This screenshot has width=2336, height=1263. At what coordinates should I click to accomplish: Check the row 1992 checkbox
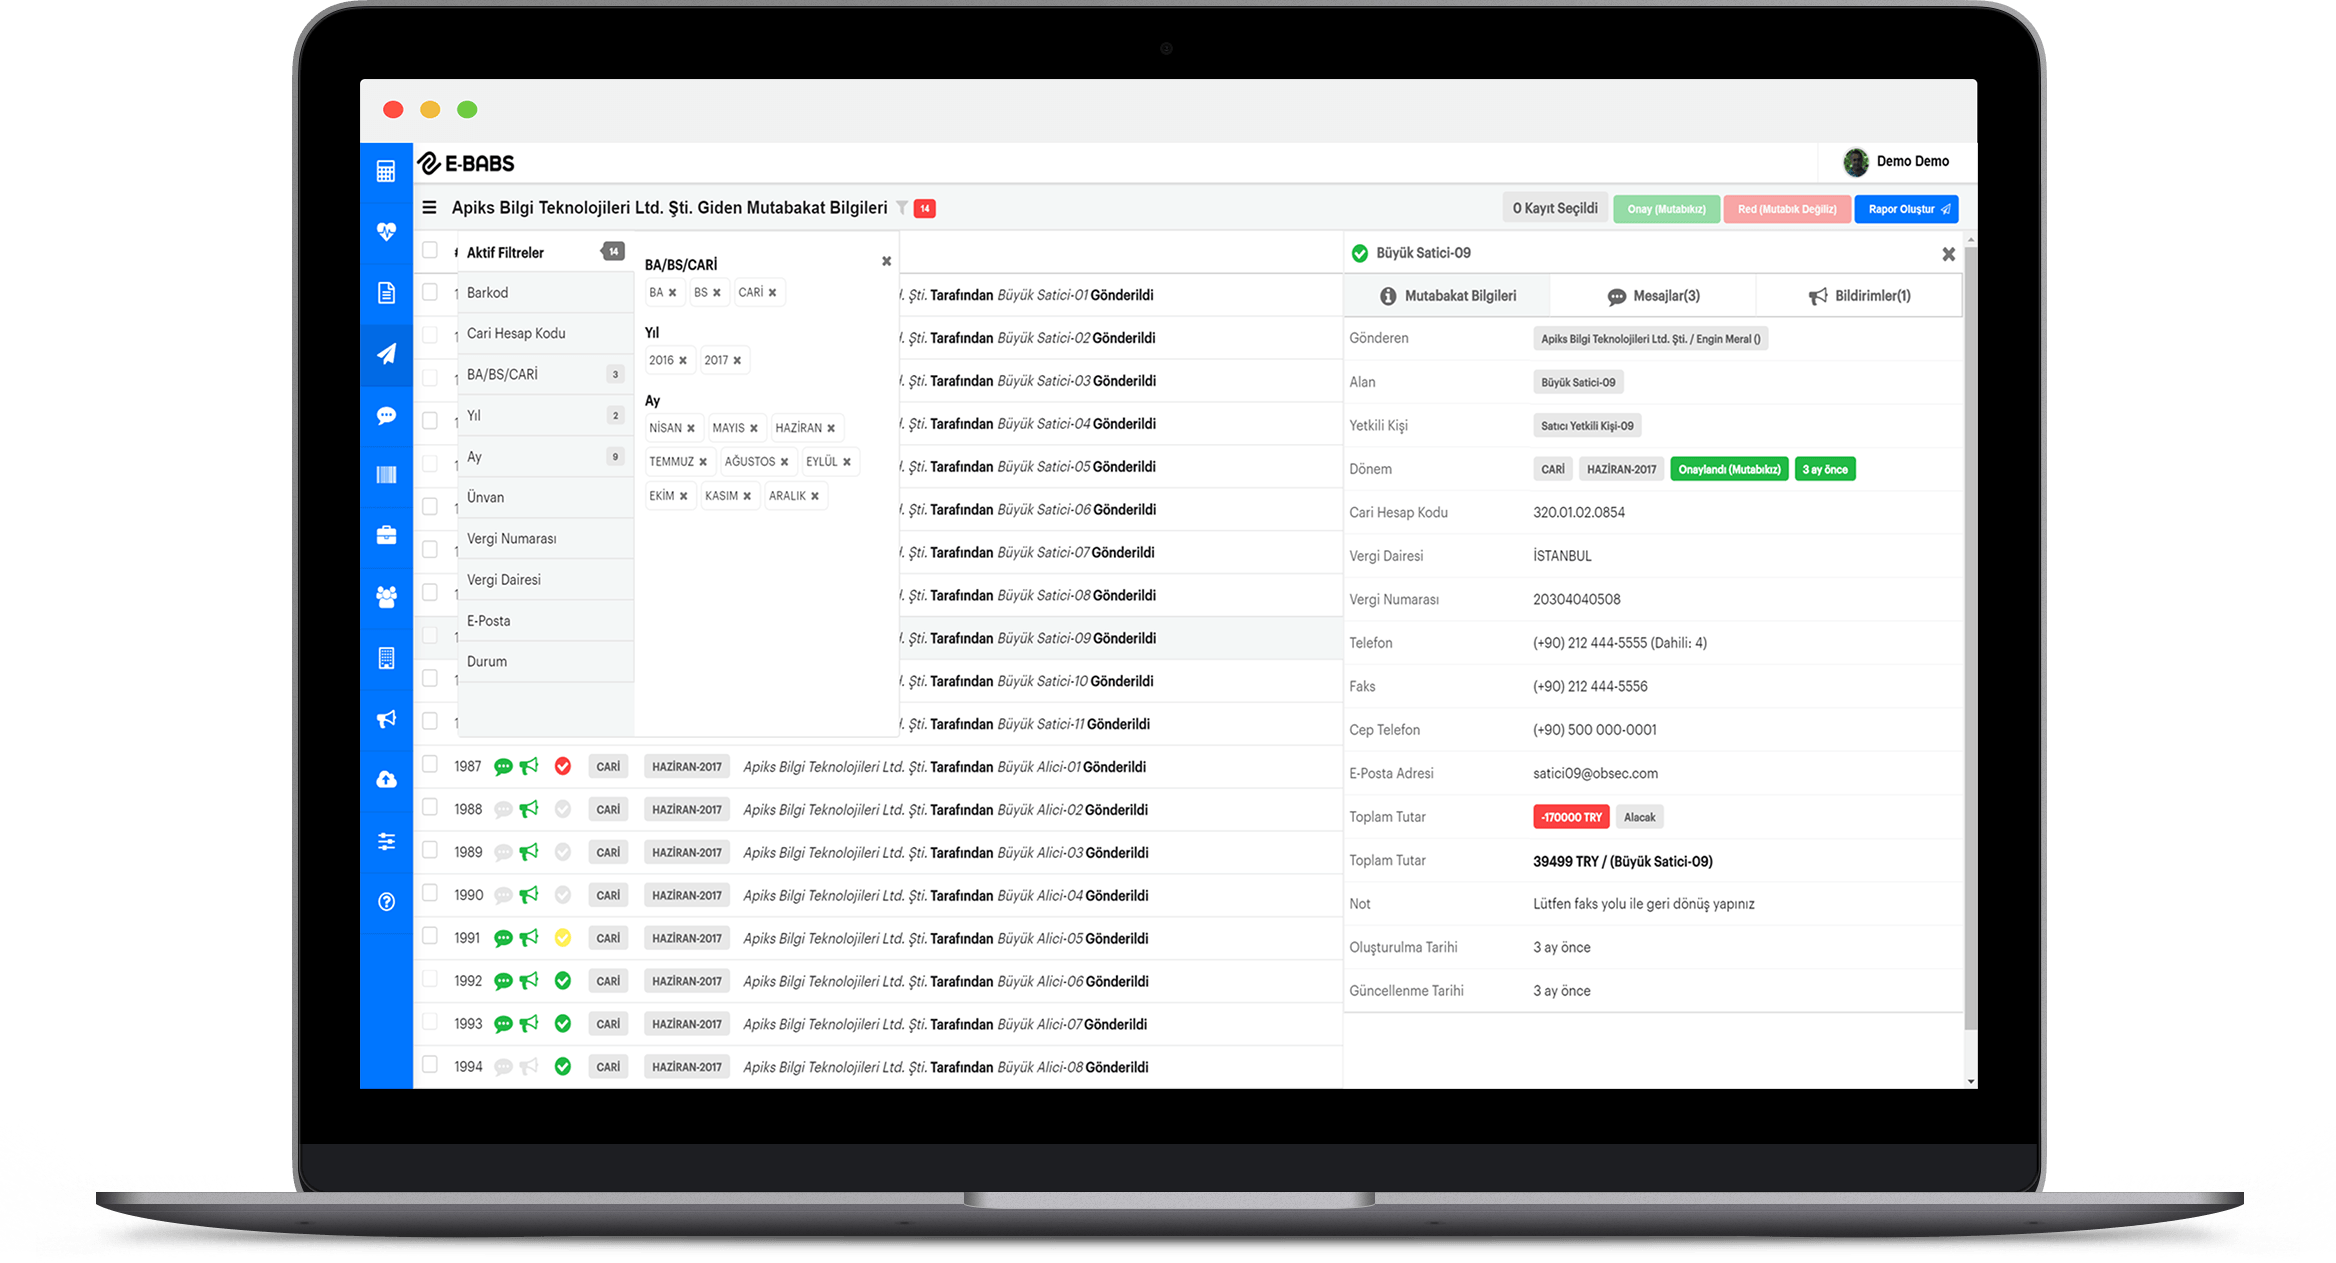[x=430, y=979]
